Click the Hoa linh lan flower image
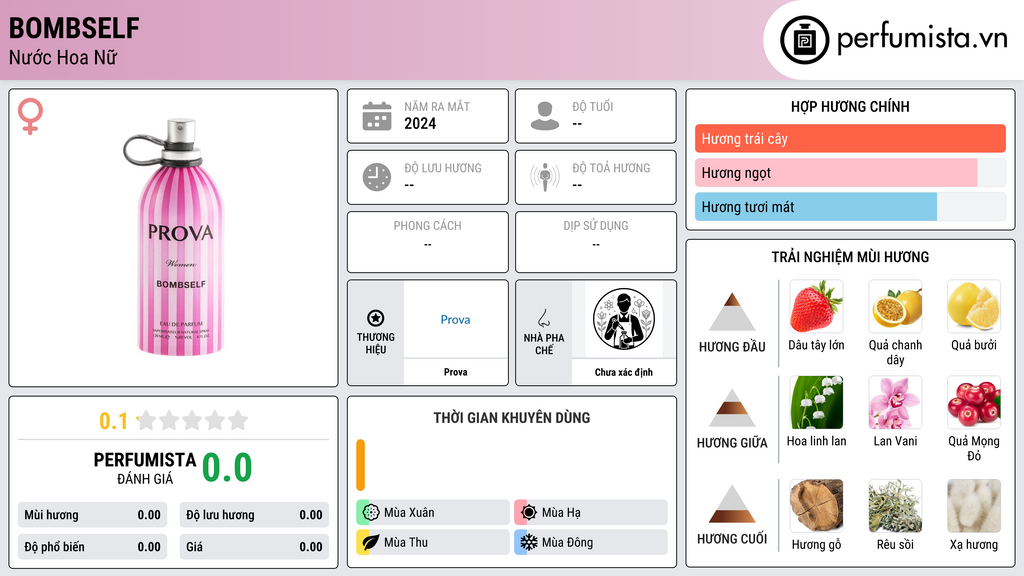This screenshot has width=1024, height=576. 816,402
